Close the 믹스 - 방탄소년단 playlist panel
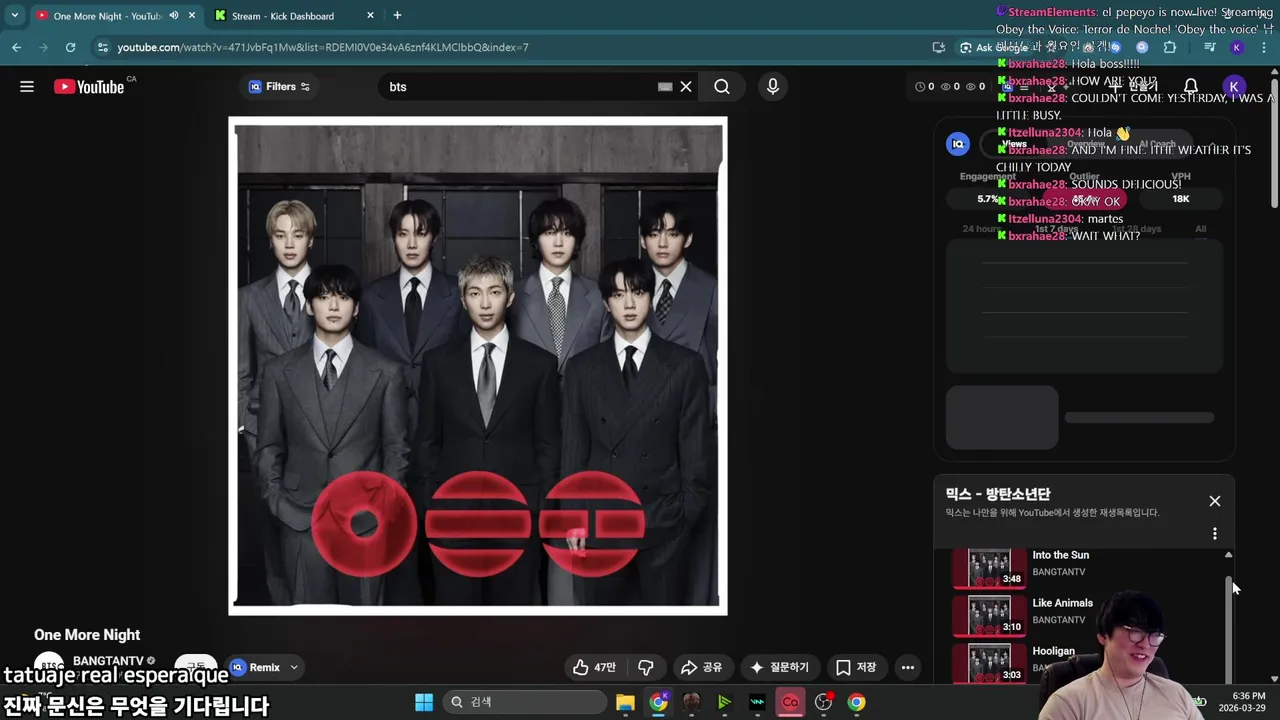 coord(1215,501)
